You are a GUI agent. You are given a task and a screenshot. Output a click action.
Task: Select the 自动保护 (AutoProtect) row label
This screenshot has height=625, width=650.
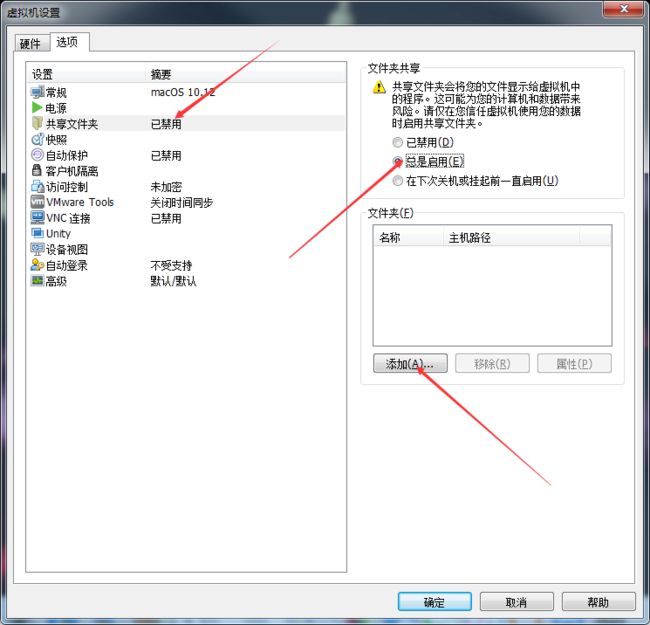pyautogui.click(x=66, y=155)
